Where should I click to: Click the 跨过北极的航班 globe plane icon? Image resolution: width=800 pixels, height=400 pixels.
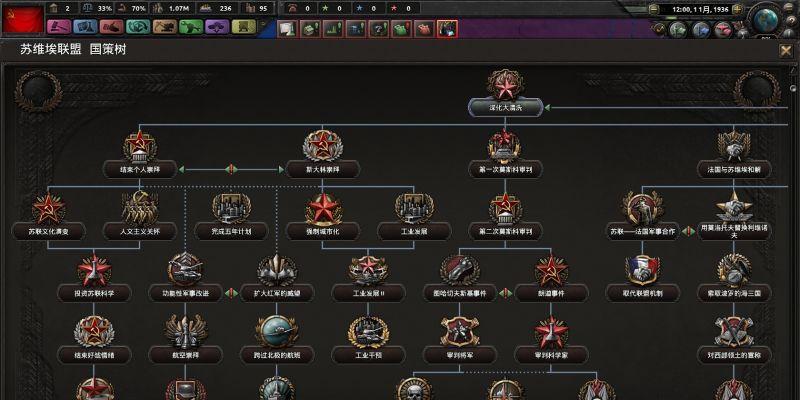click(277, 332)
